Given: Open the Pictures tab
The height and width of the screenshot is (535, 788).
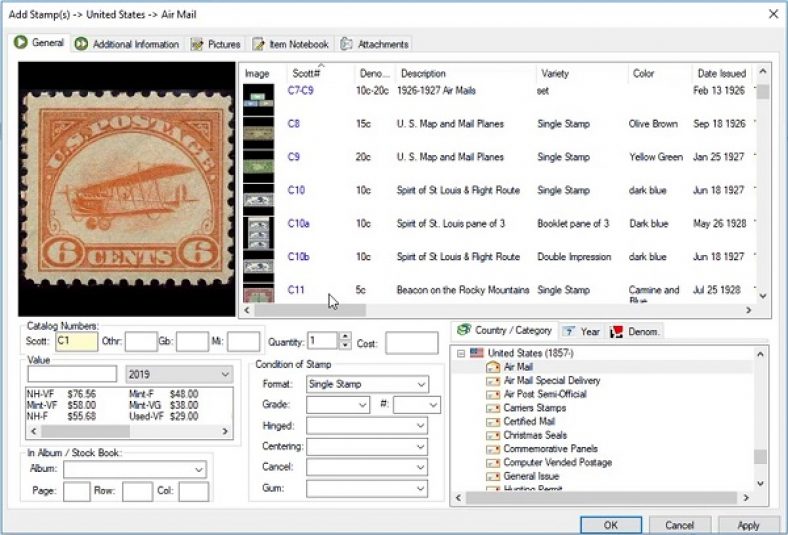Looking at the screenshot, I should click(216, 44).
